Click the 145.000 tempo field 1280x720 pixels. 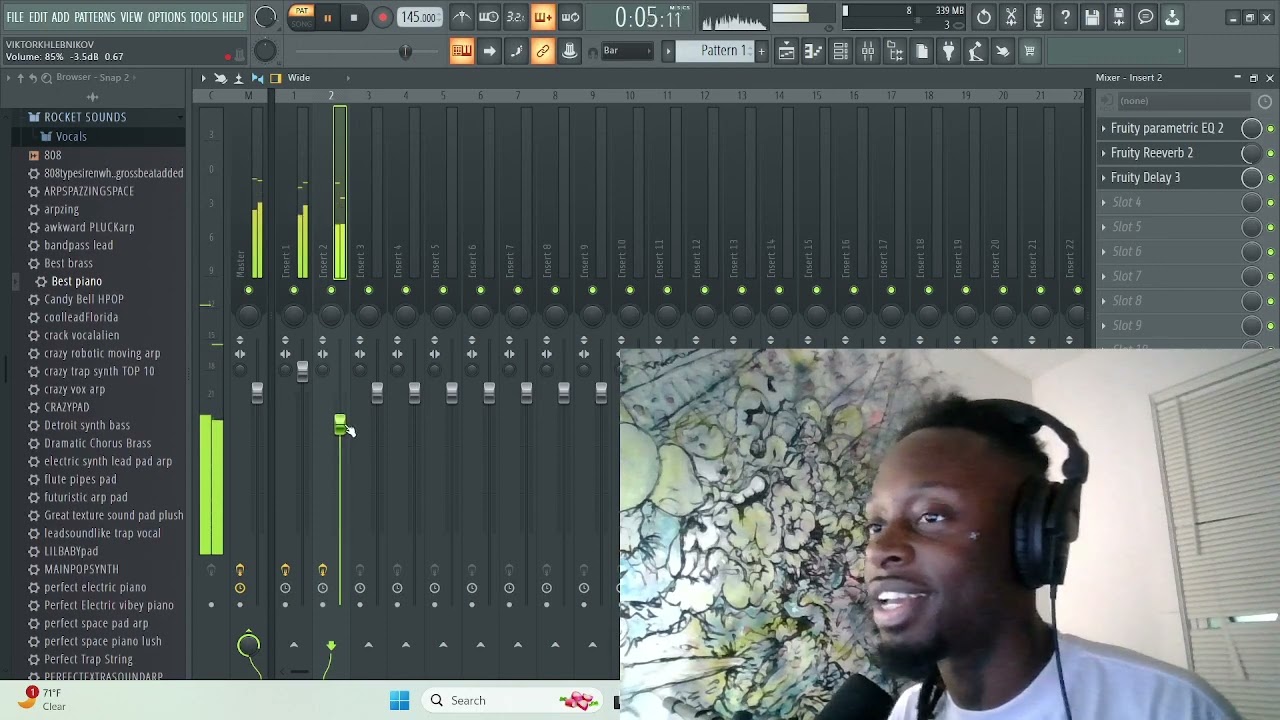[x=419, y=17]
